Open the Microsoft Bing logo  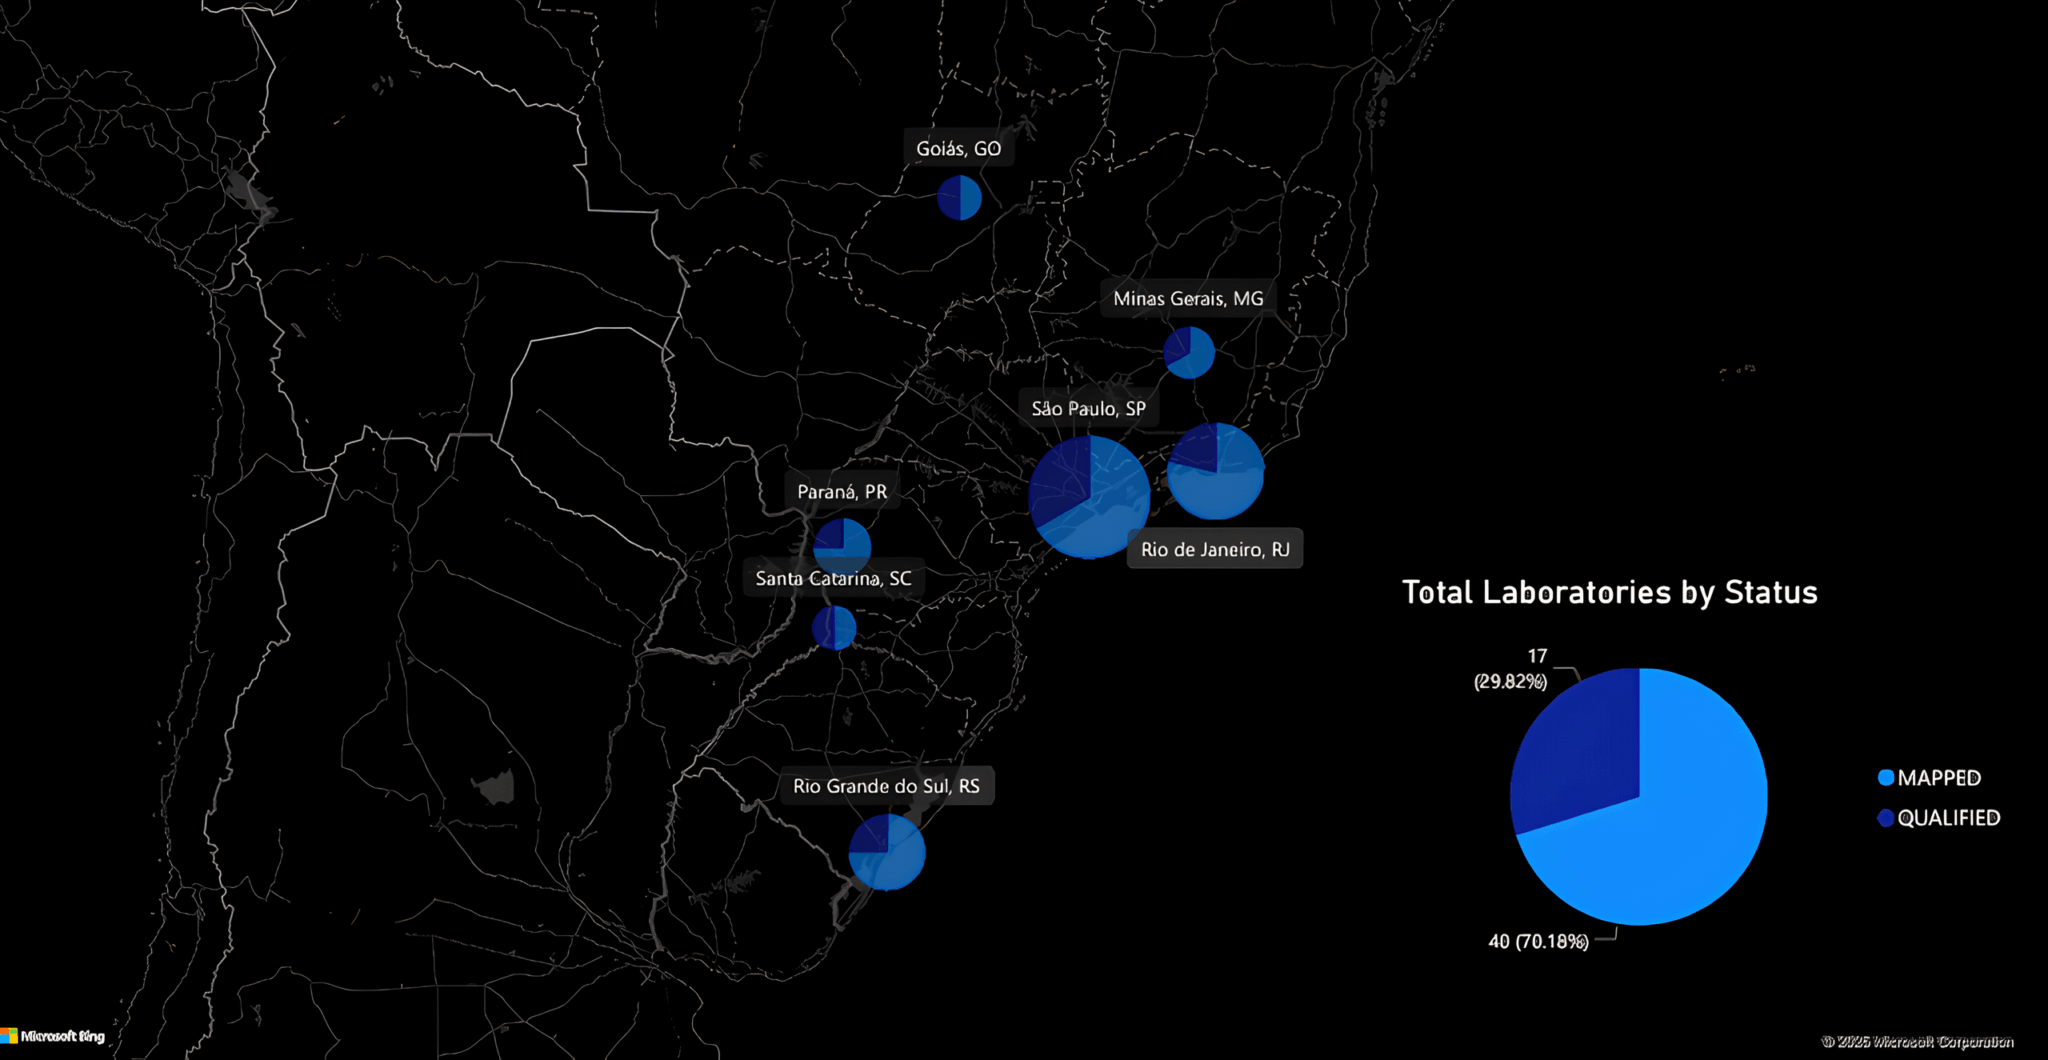click(x=53, y=1036)
